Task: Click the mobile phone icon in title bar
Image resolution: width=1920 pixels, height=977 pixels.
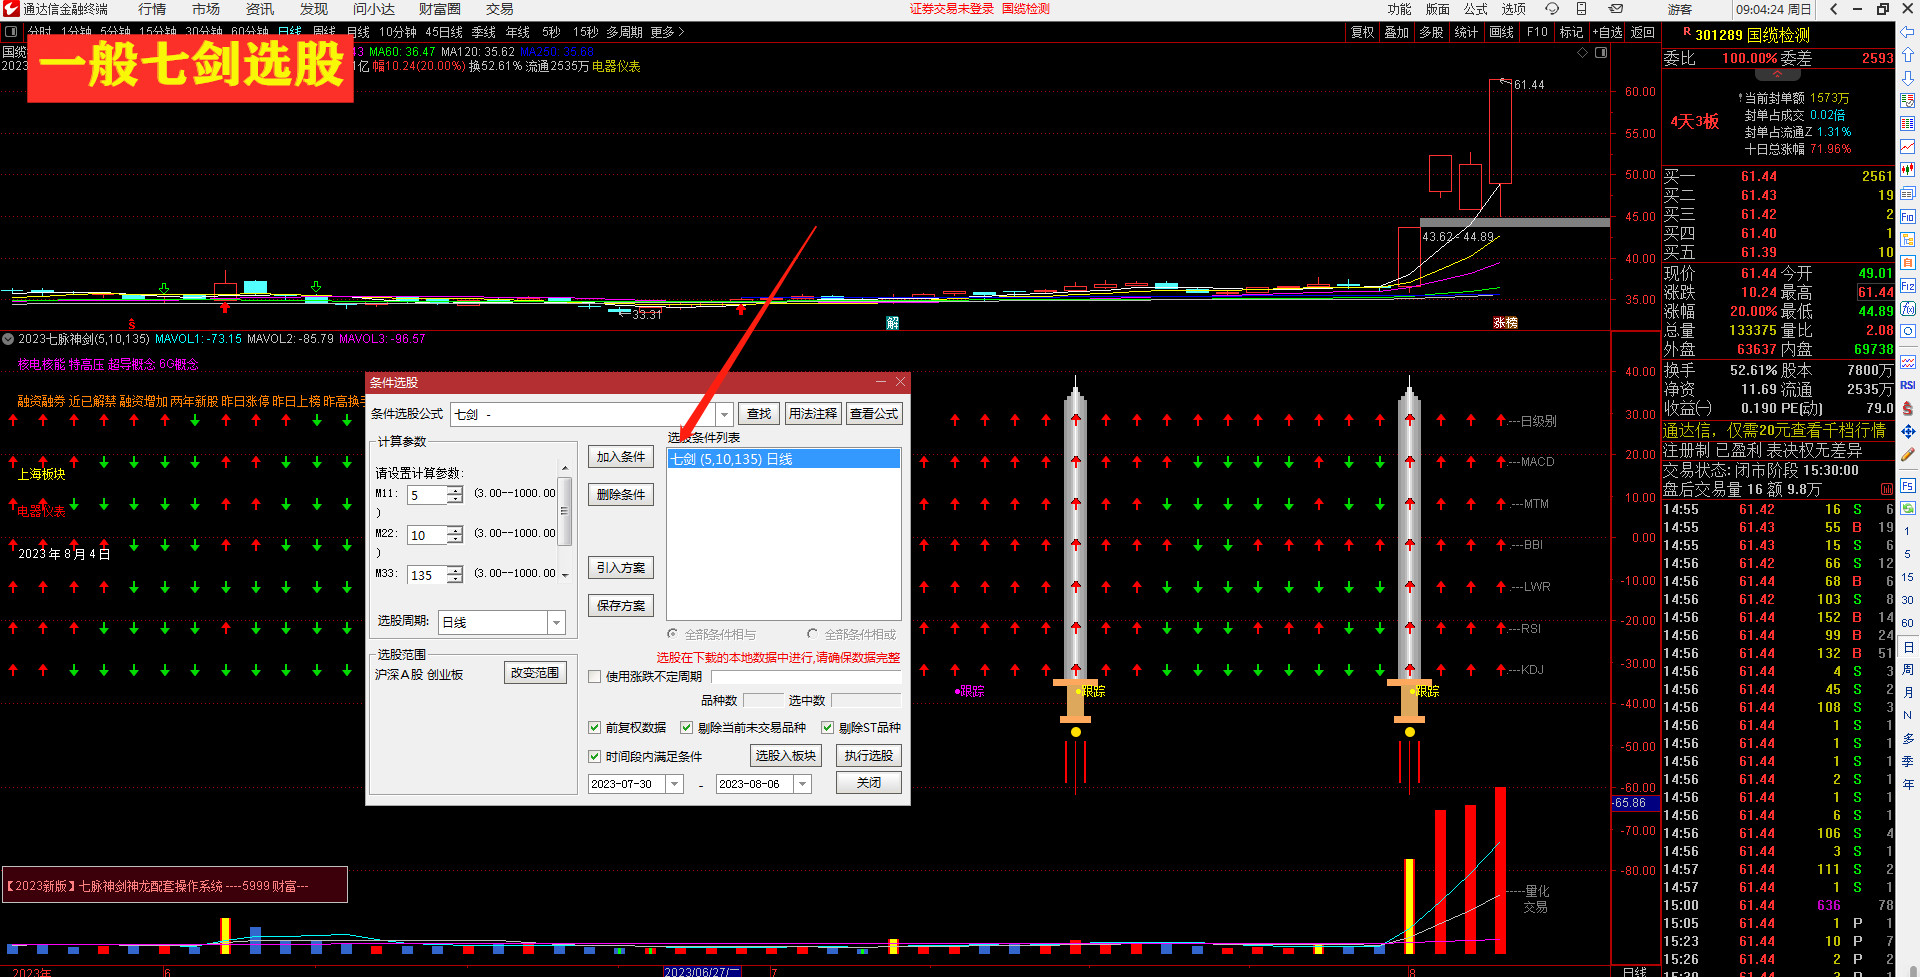Action: coord(1581,9)
